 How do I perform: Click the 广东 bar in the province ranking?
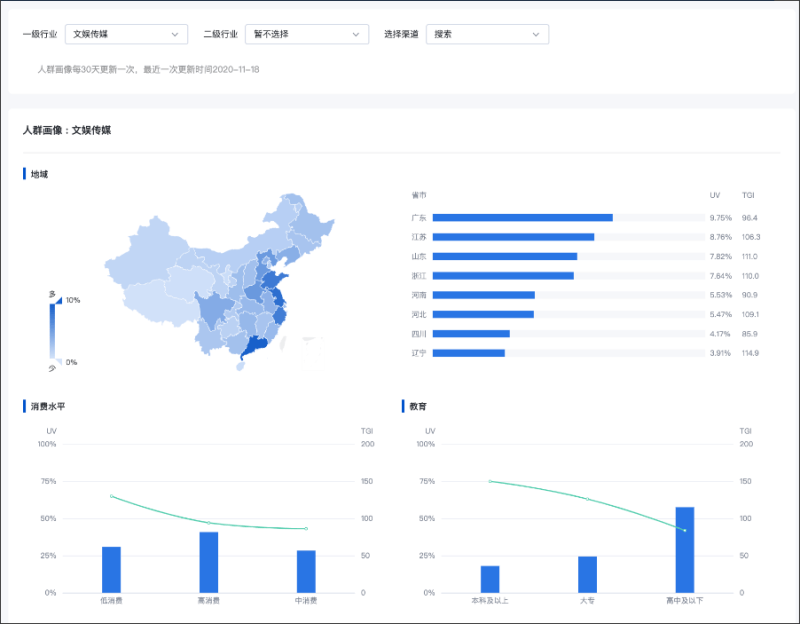pyautogui.click(x=522, y=217)
